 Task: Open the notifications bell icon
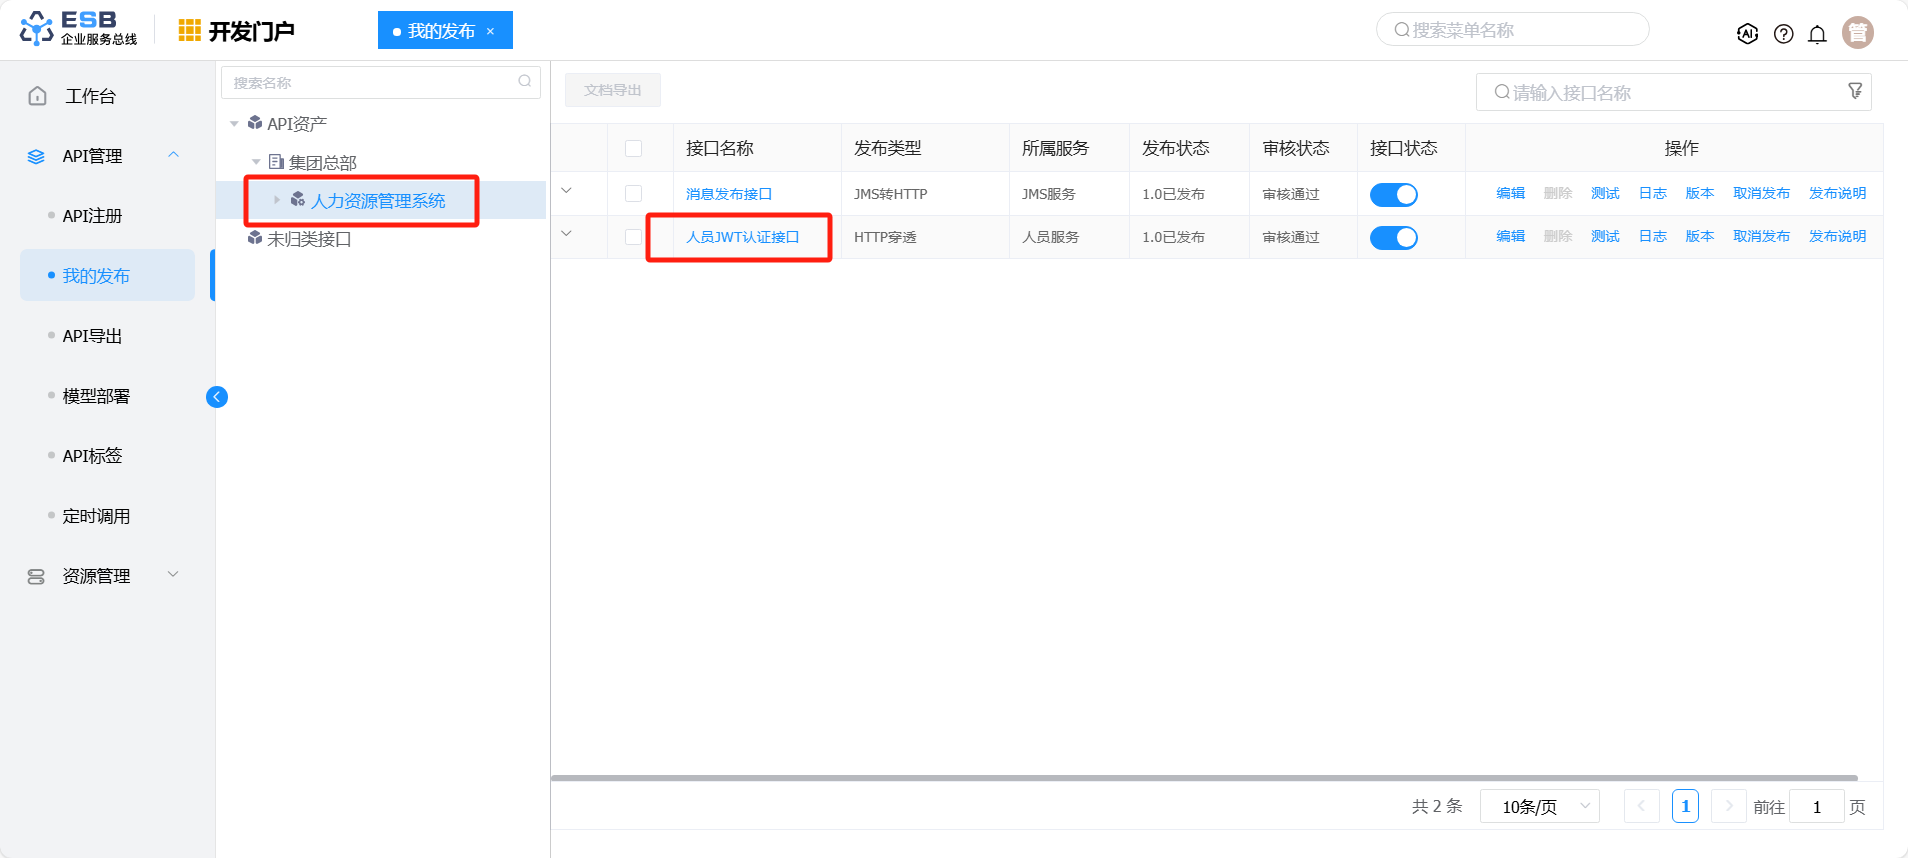[1817, 34]
